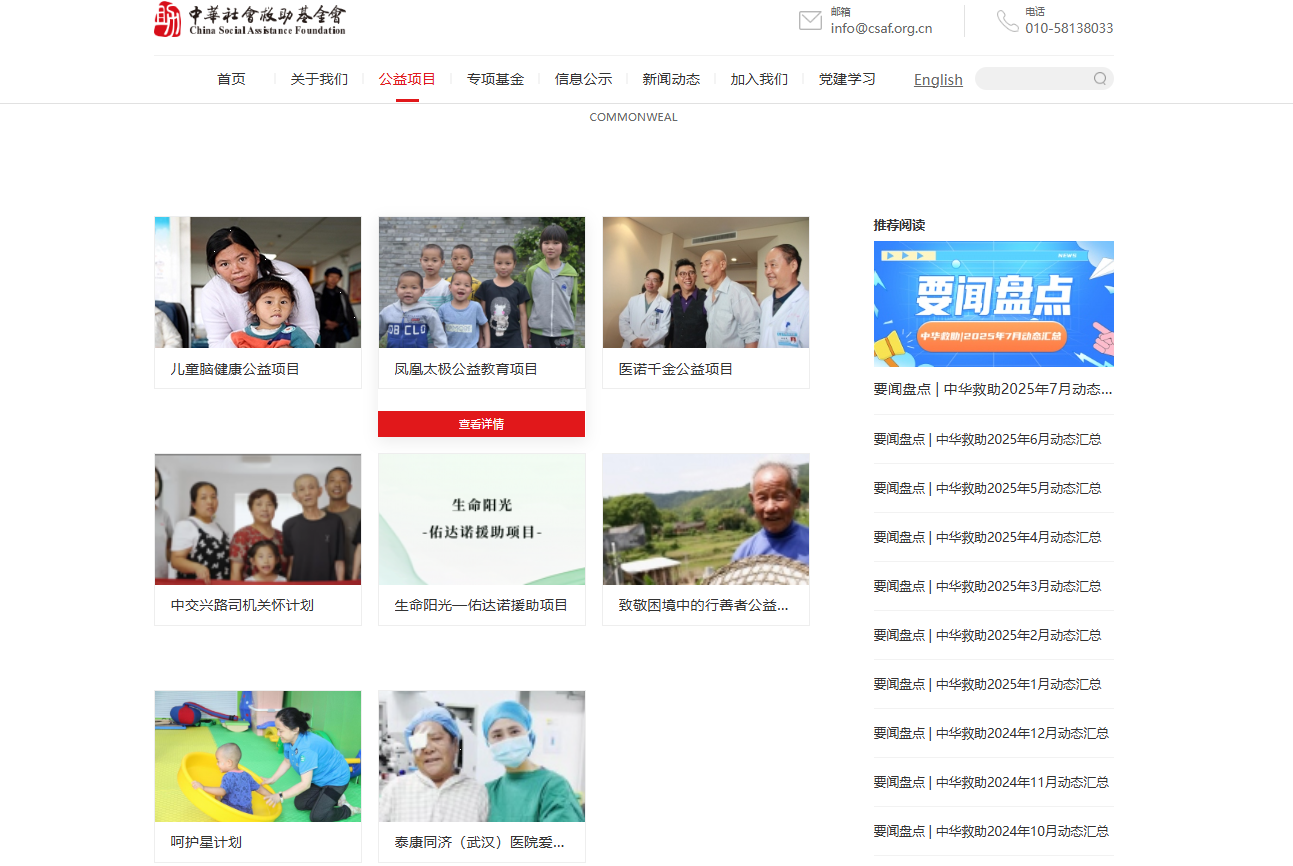Select the 专项基金 navigation item
Screen dimensions: 1293x866
495,79
